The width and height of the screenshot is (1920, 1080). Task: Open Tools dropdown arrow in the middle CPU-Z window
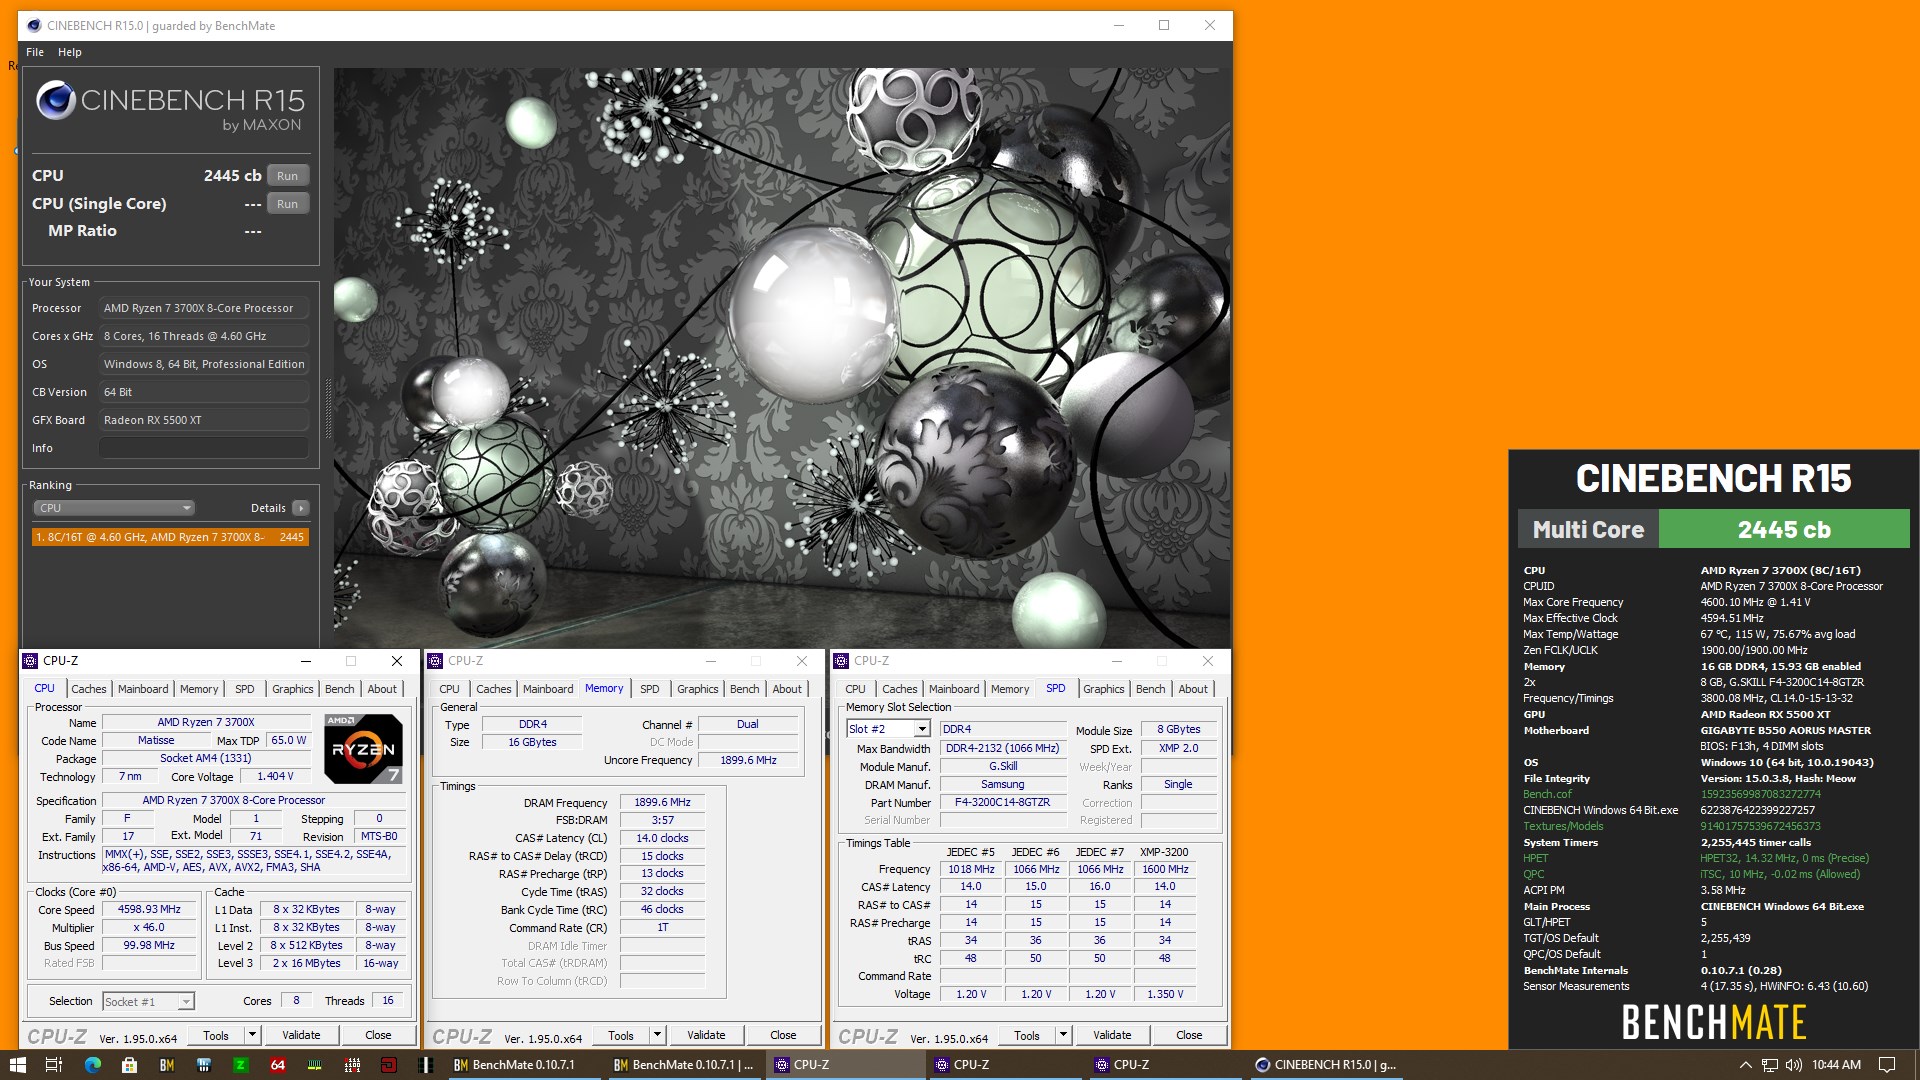[657, 1036]
